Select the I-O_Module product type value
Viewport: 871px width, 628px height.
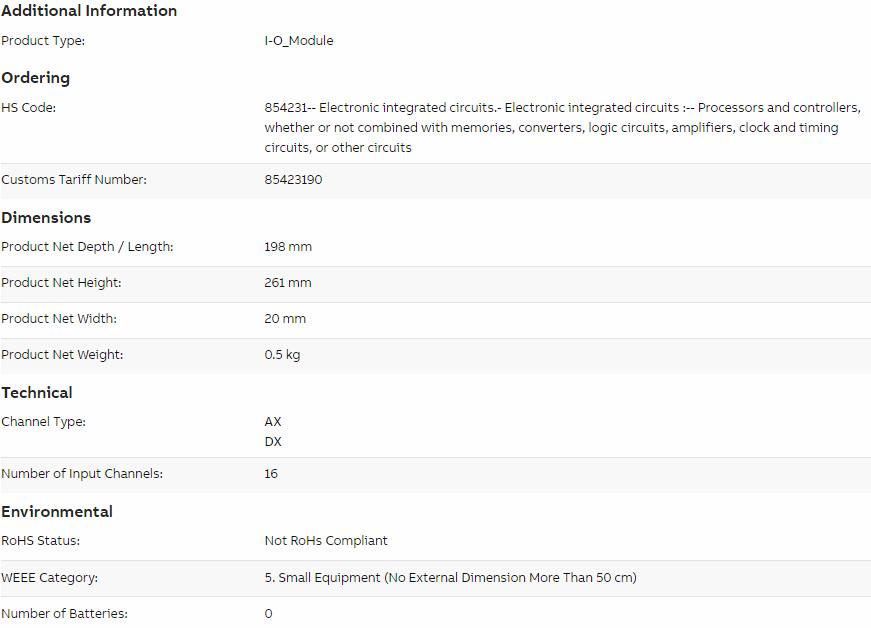[299, 41]
